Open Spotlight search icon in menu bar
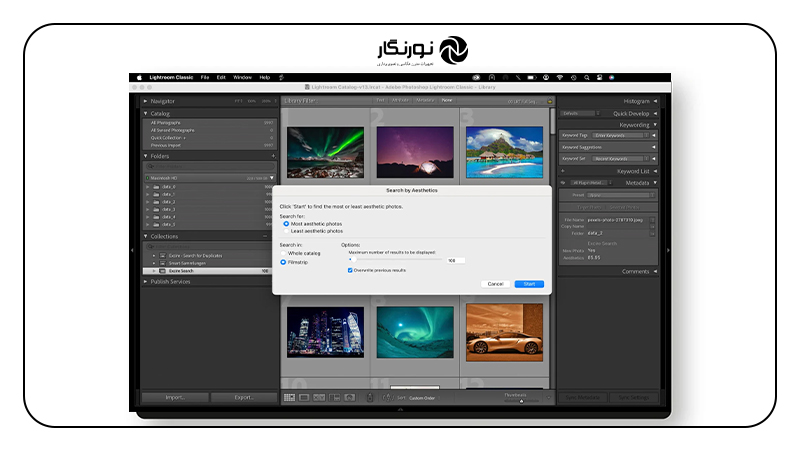The height and width of the screenshot is (450, 800). coord(587,78)
